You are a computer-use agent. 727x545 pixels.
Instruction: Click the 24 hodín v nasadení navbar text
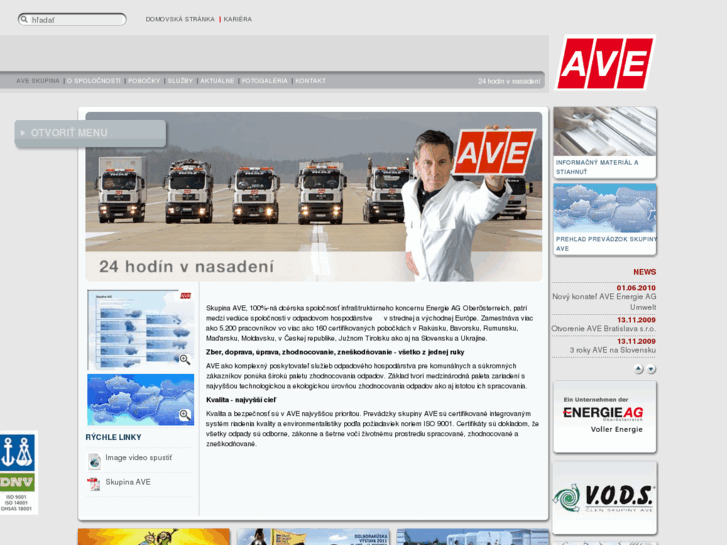tap(509, 81)
